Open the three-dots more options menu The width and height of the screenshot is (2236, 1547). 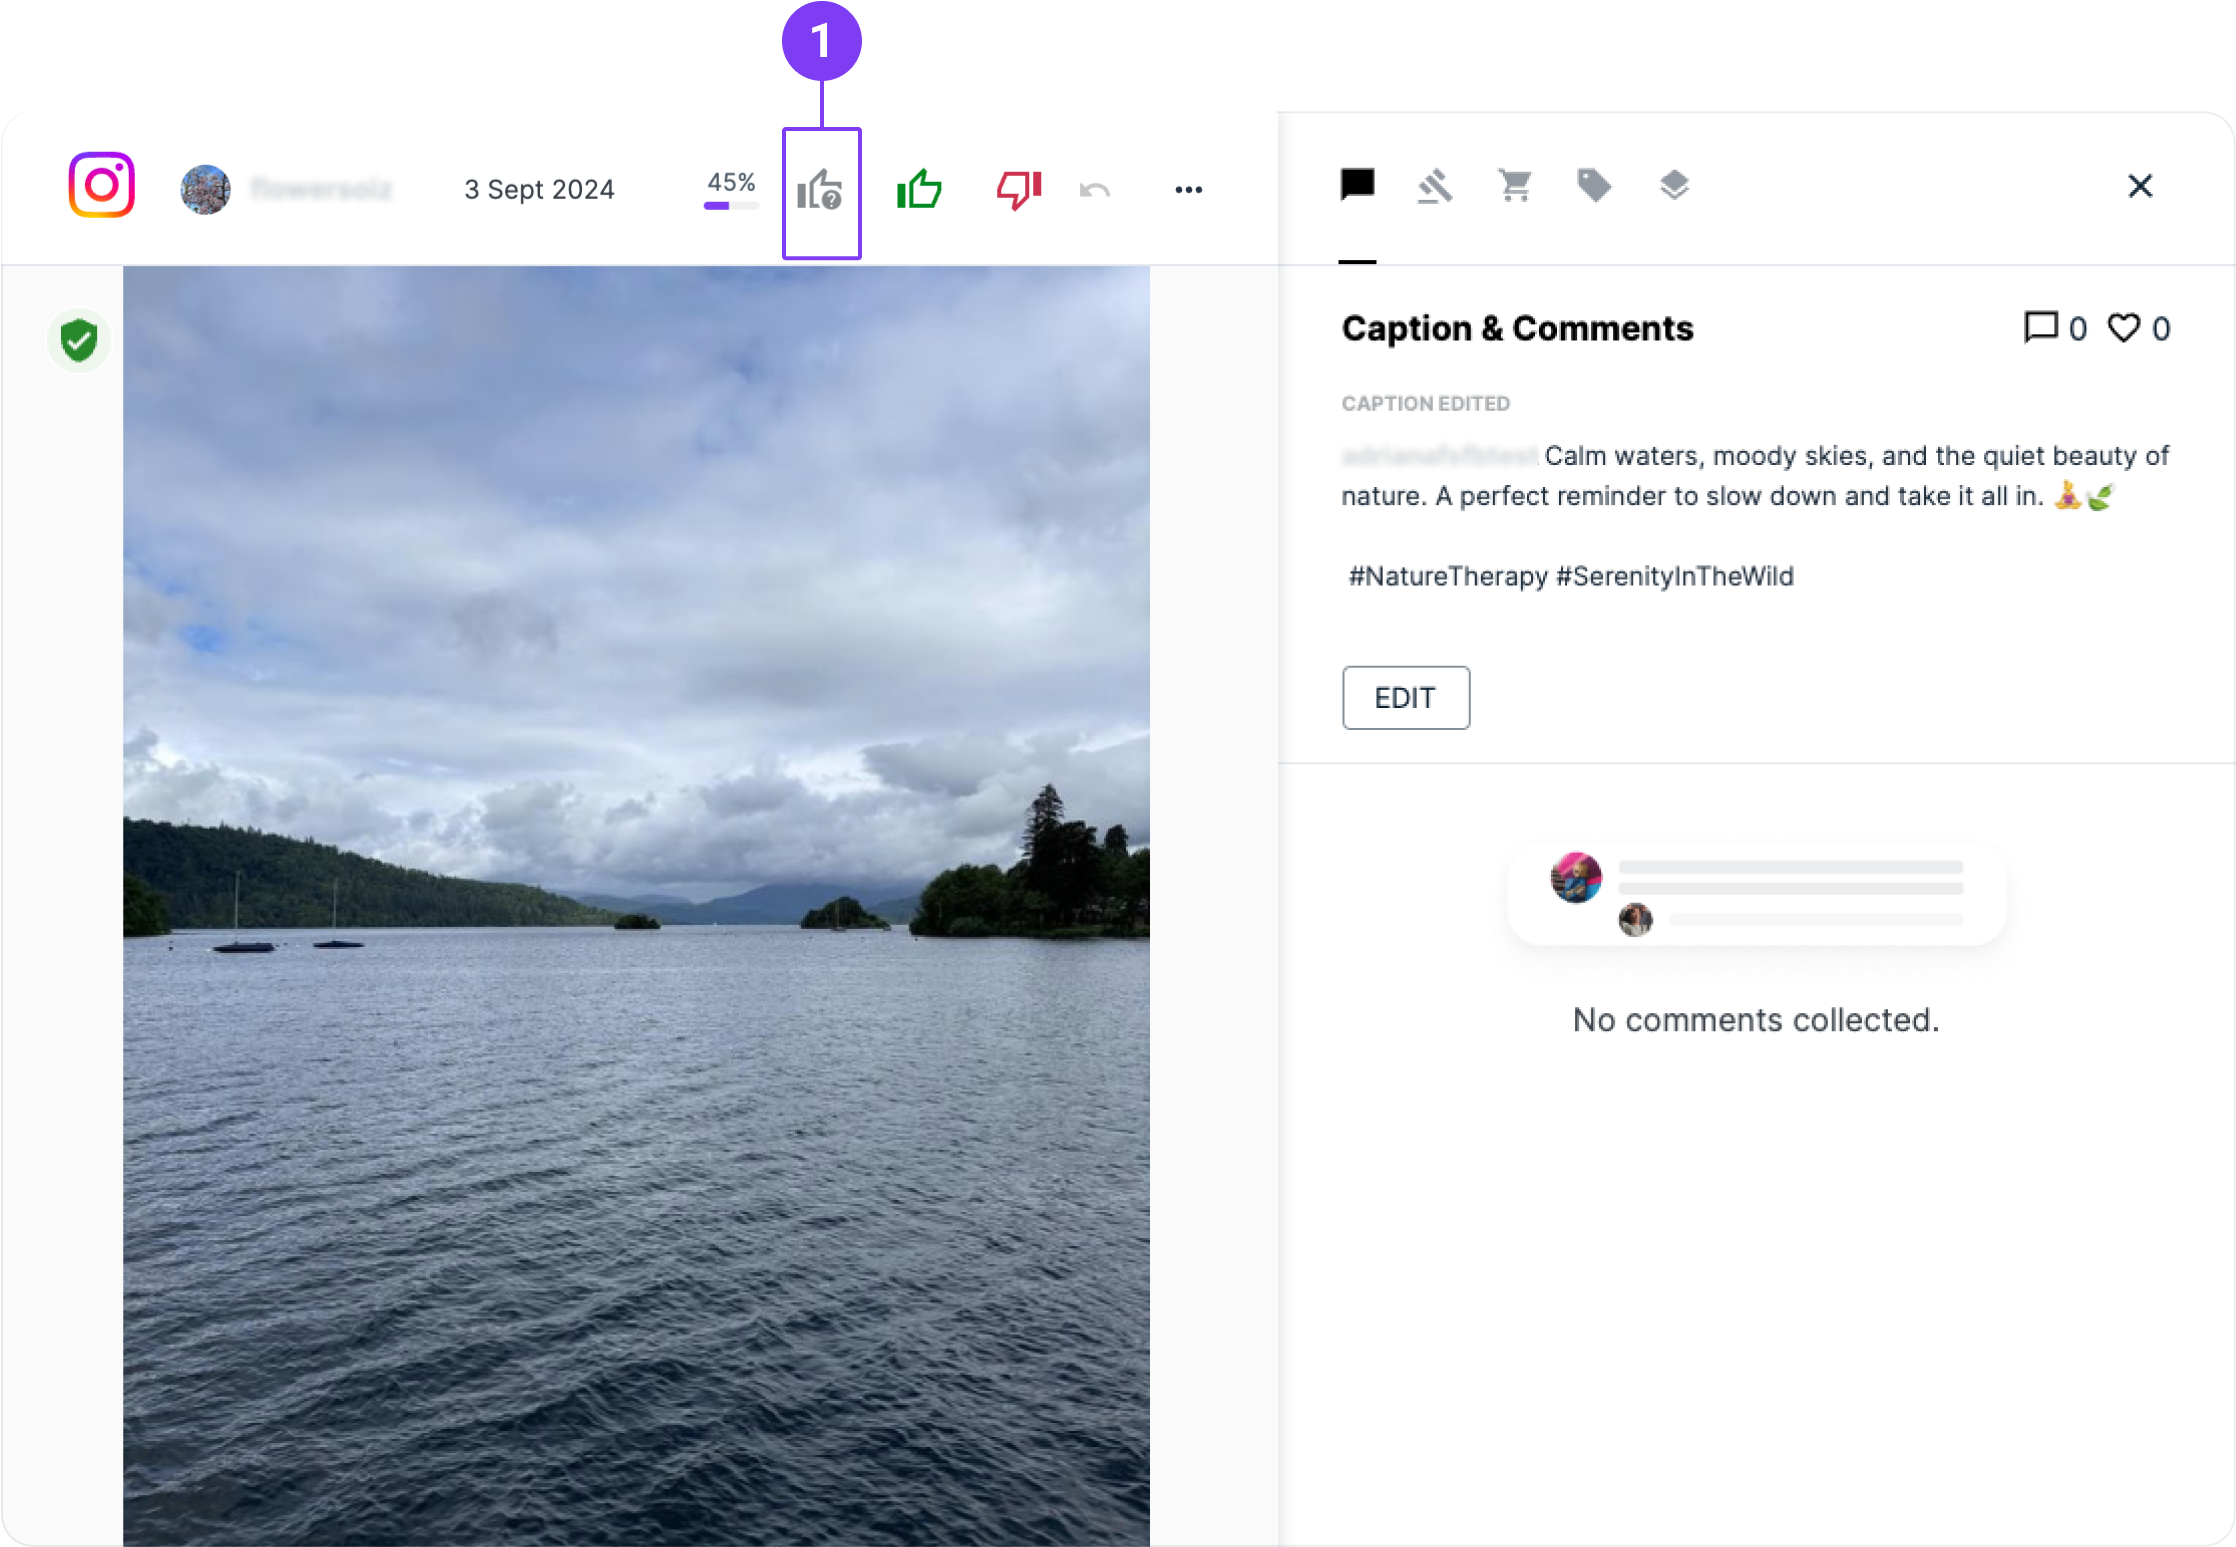point(1188,190)
